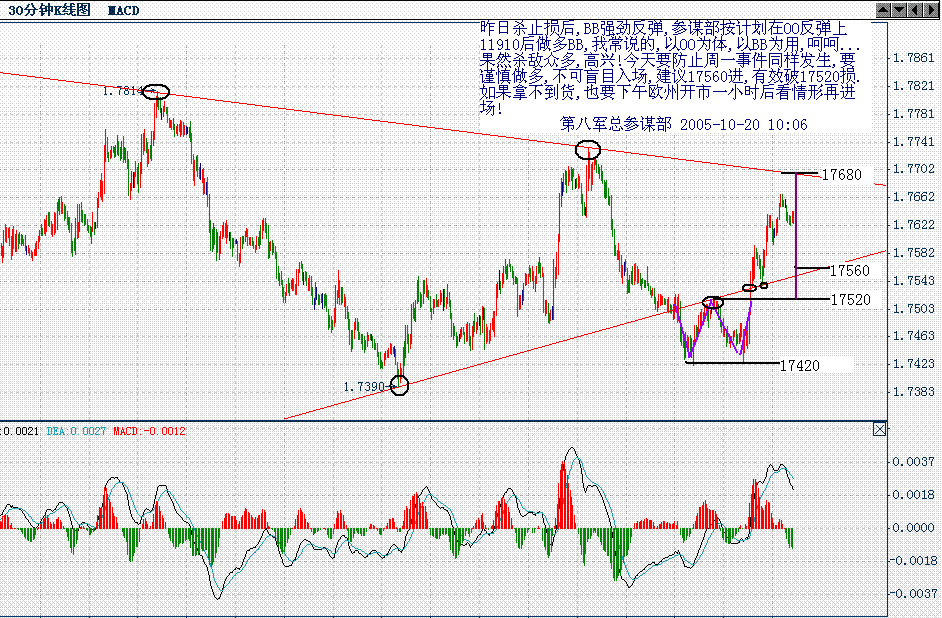Click the MACD label in the title bar
Image resolution: width=942 pixels, height=618 pixels.
124,11
